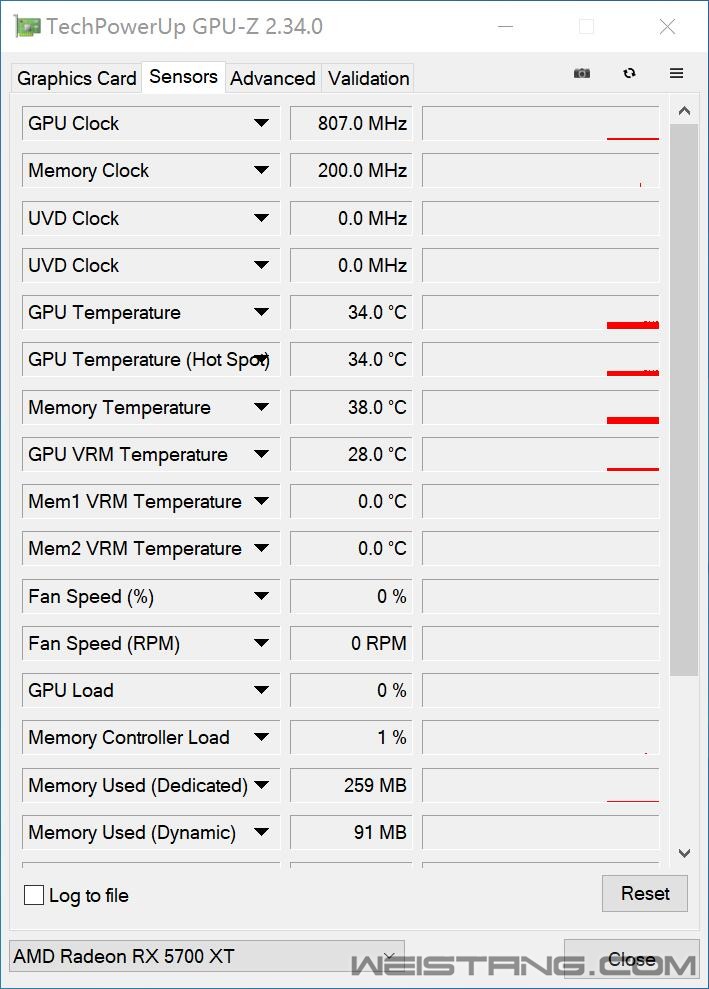Expand the Memory Clock sensor dropdown
Viewport: 709px width, 989px height.
point(261,170)
